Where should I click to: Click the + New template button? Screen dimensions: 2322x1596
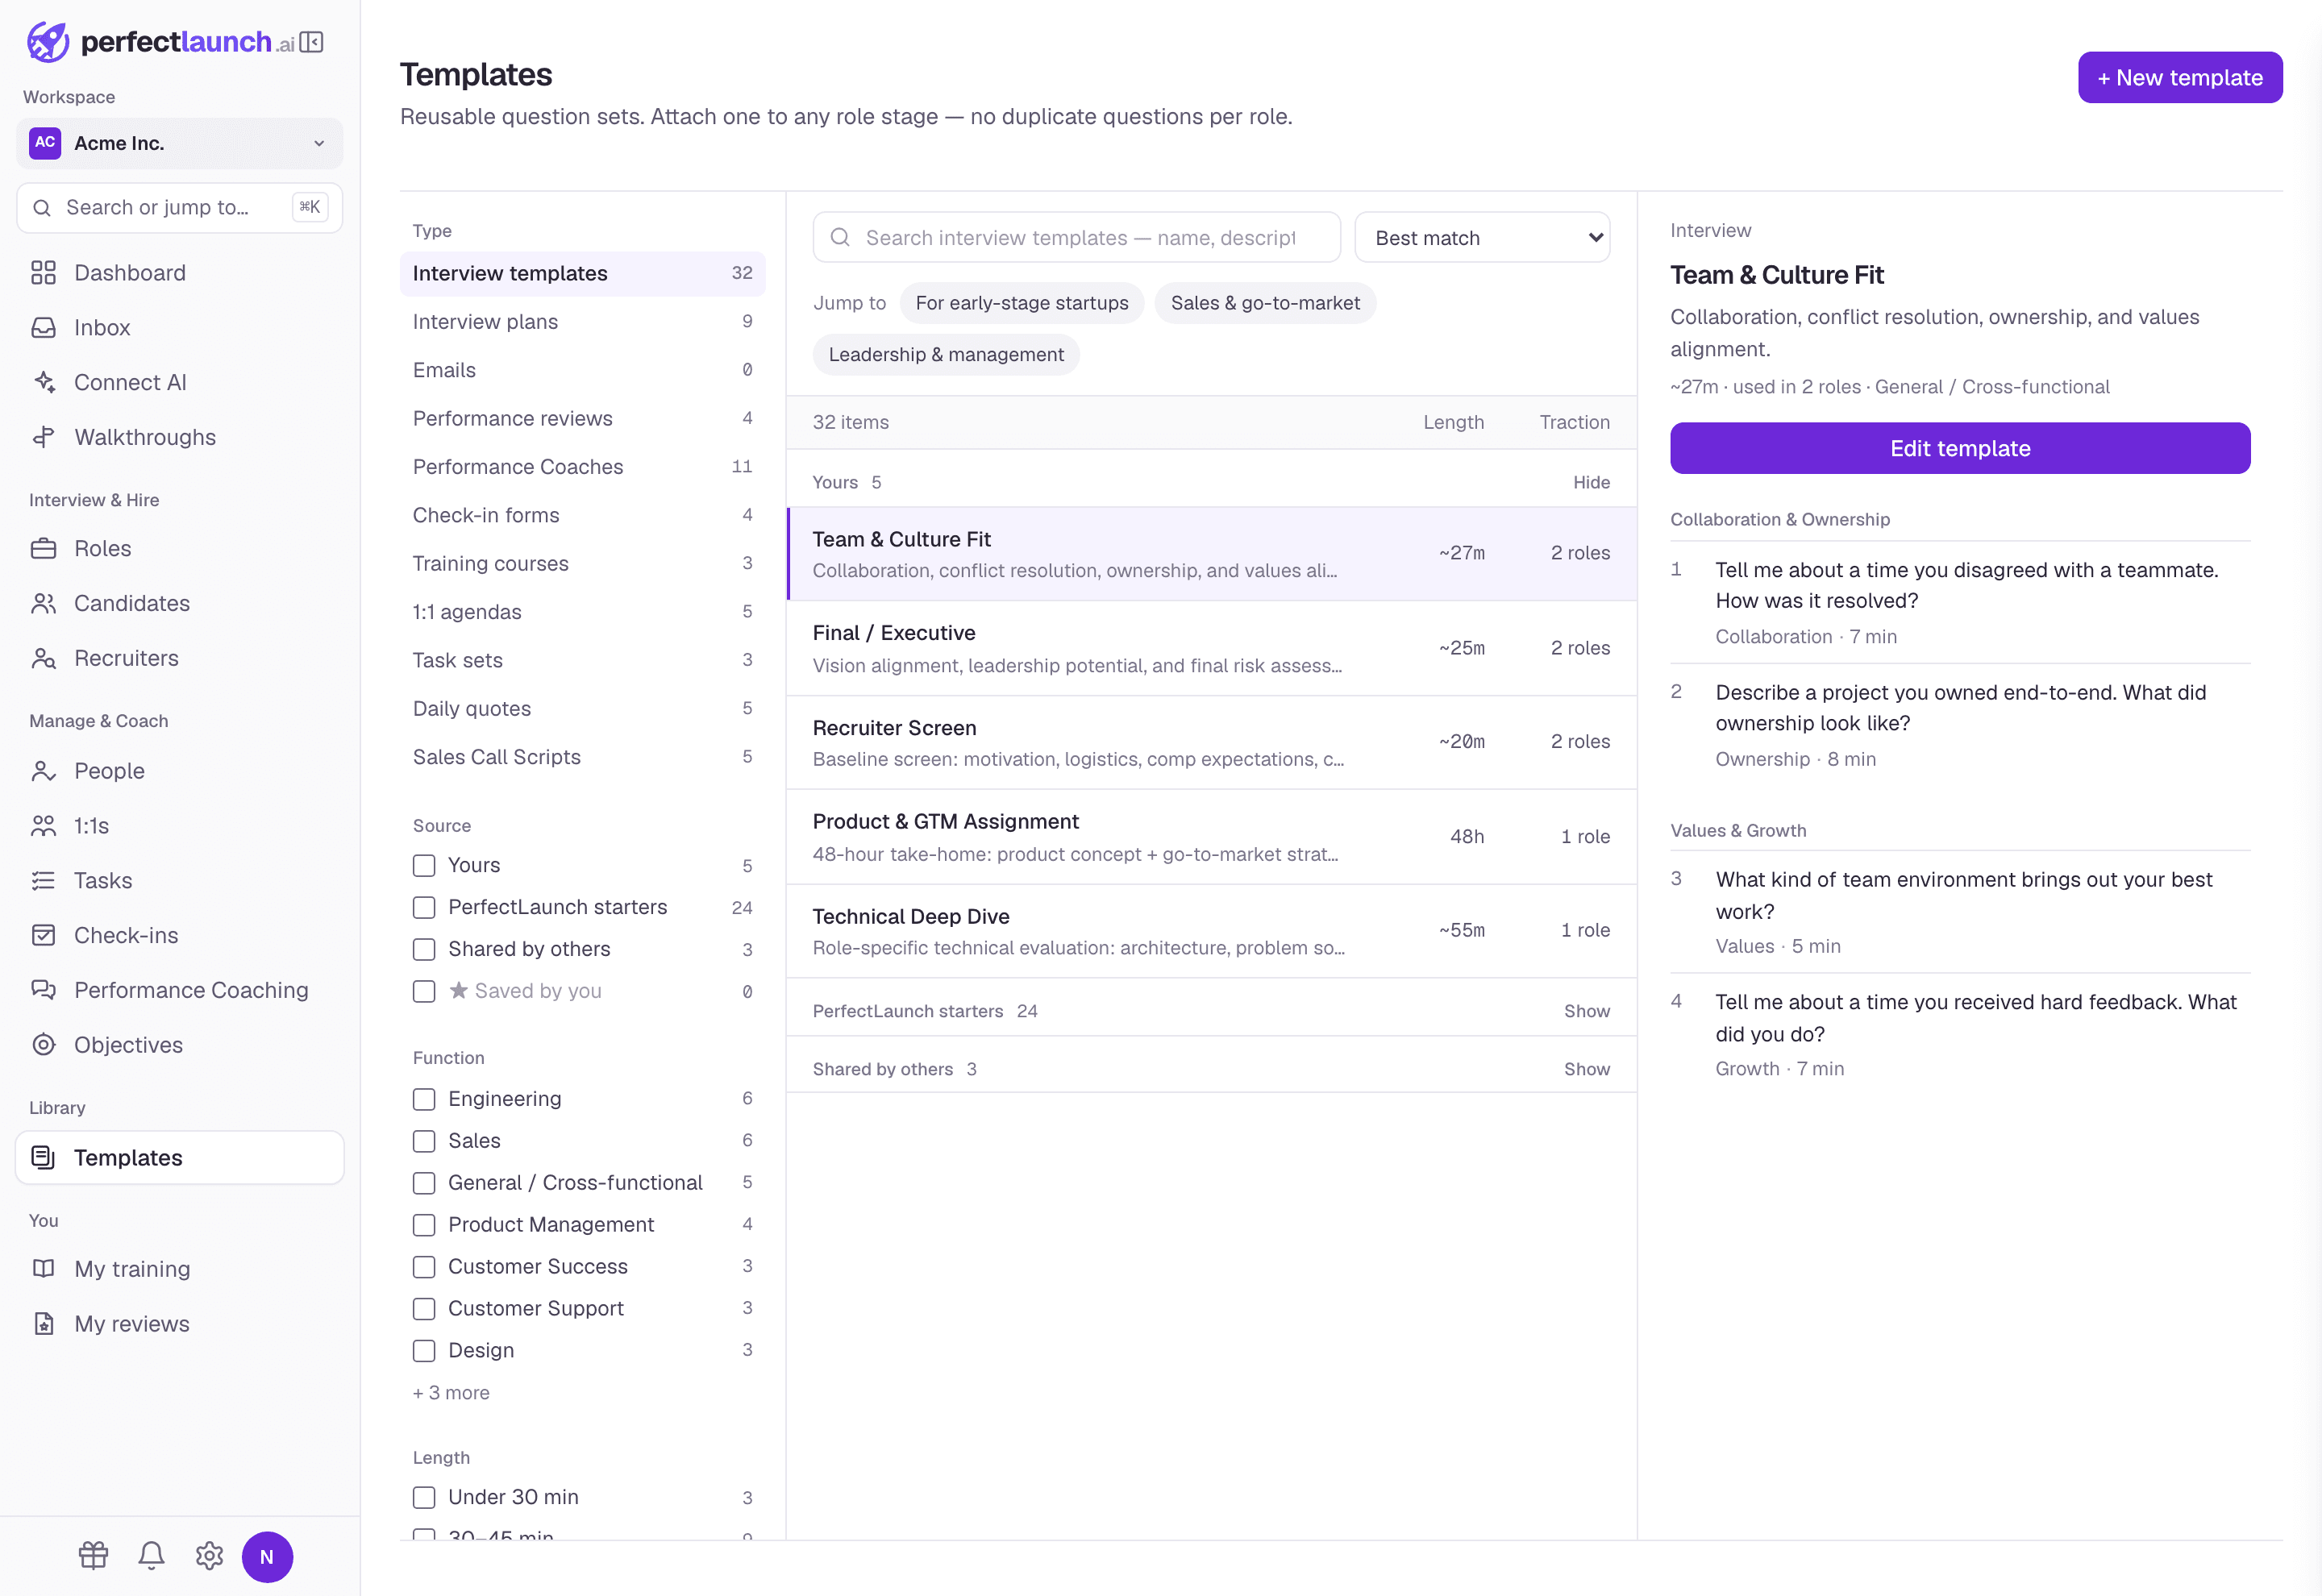pyautogui.click(x=2180, y=77)
